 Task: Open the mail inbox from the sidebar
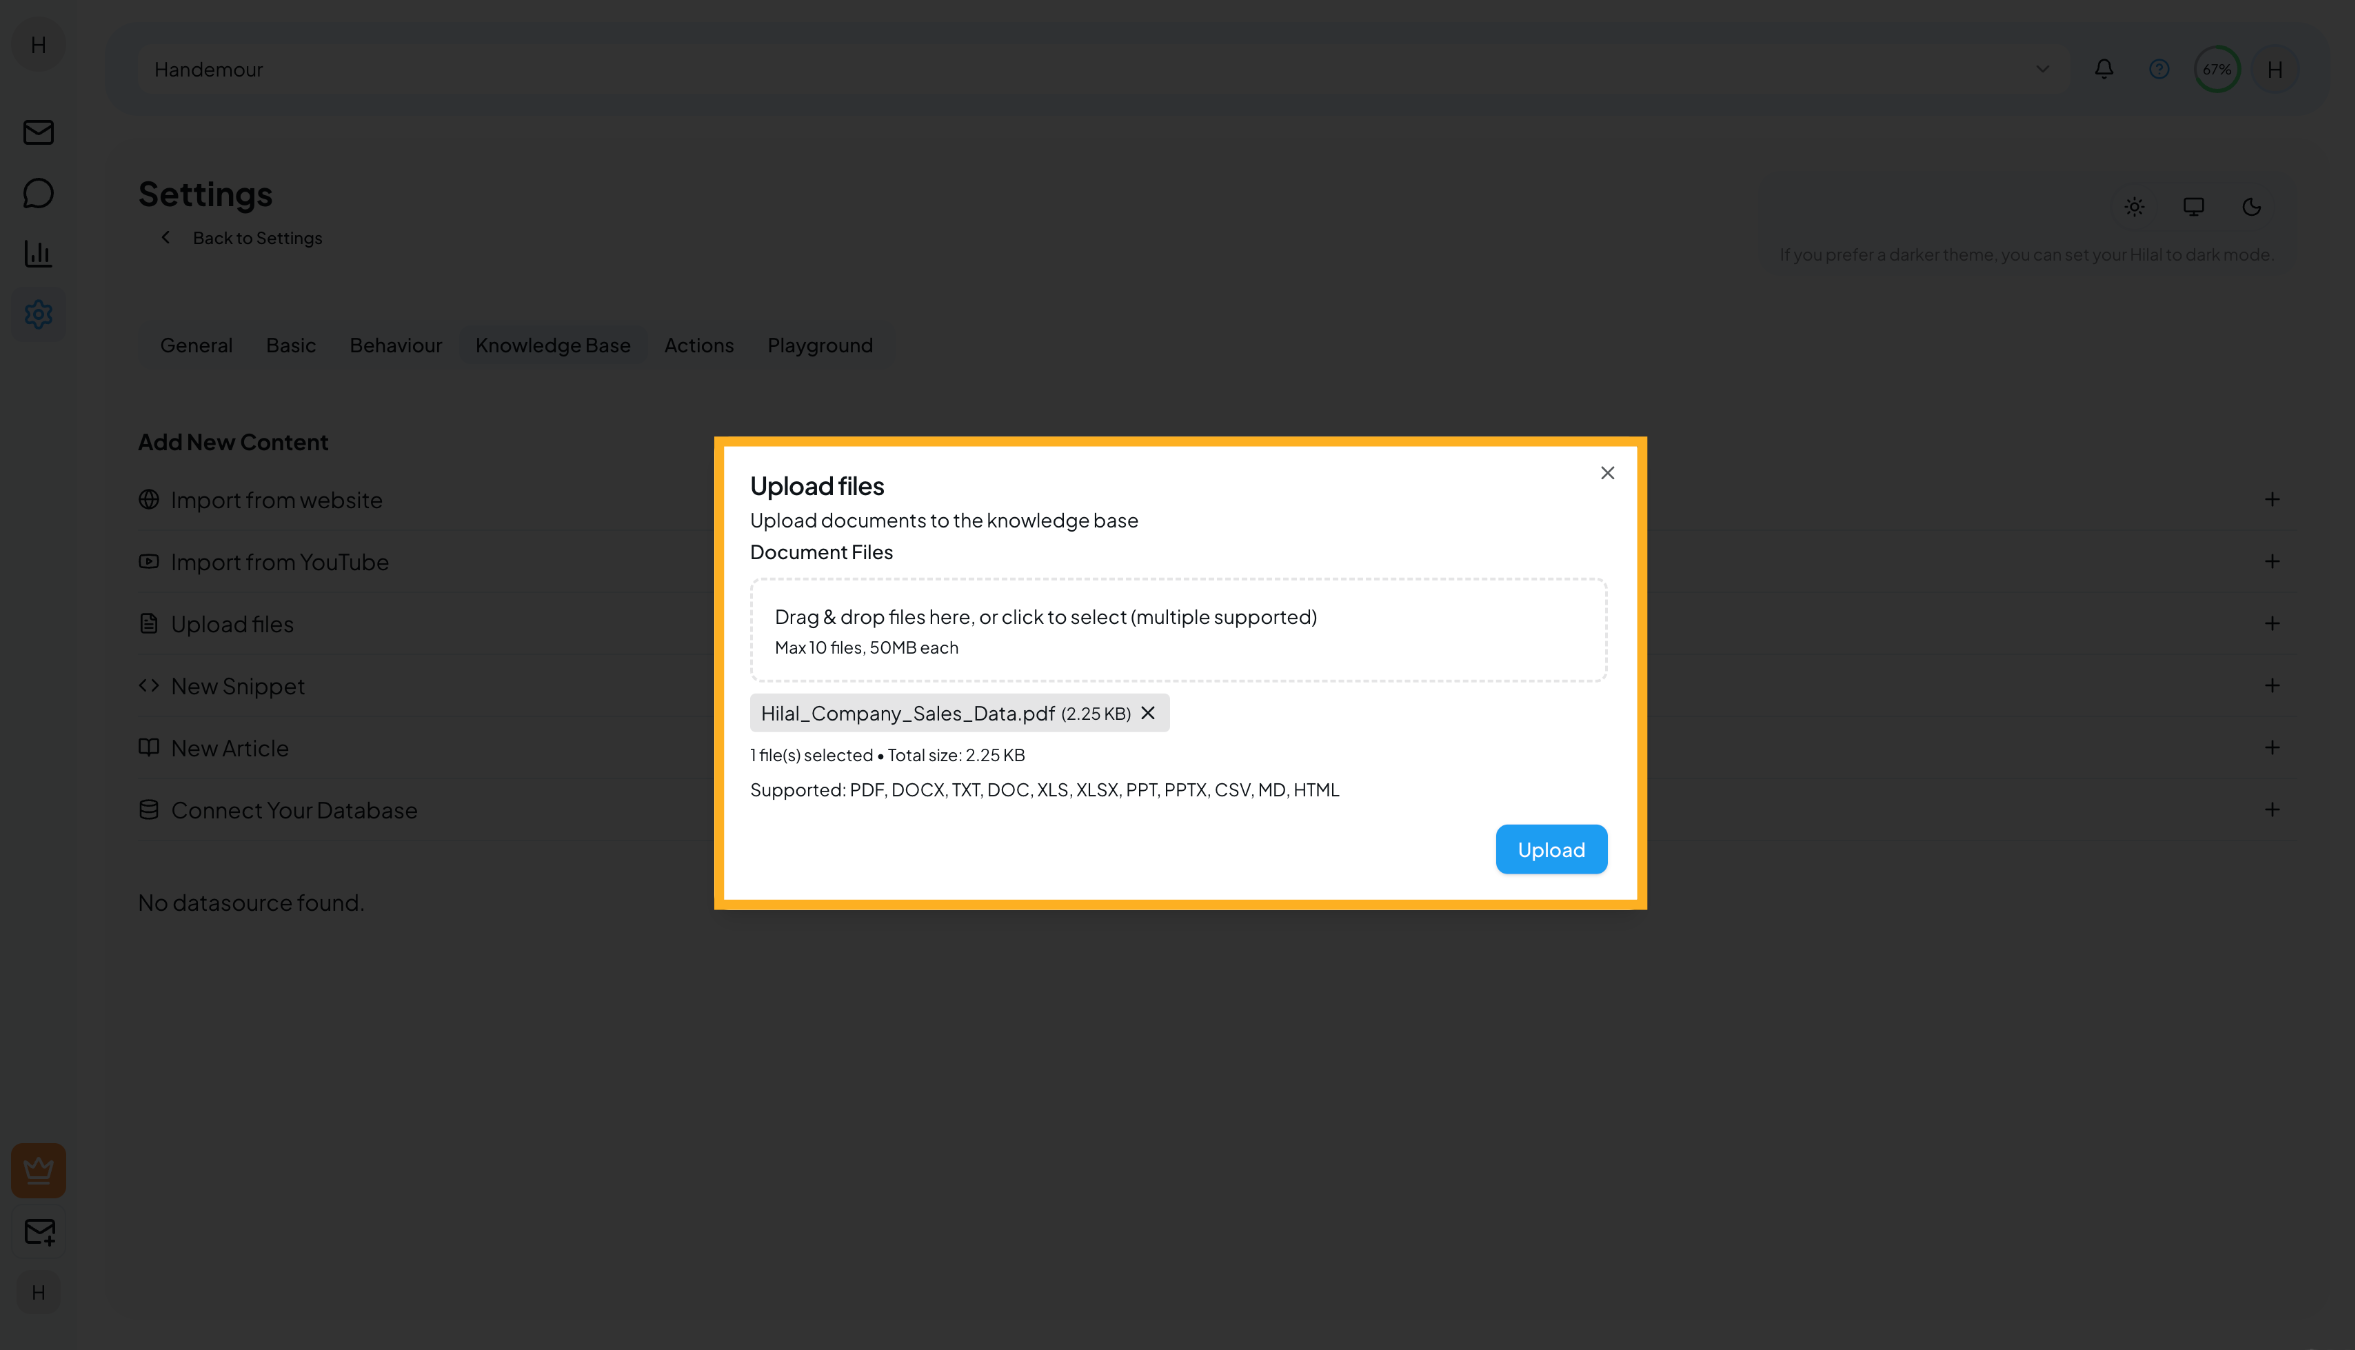pyautogui.click(x=38, y=132)
